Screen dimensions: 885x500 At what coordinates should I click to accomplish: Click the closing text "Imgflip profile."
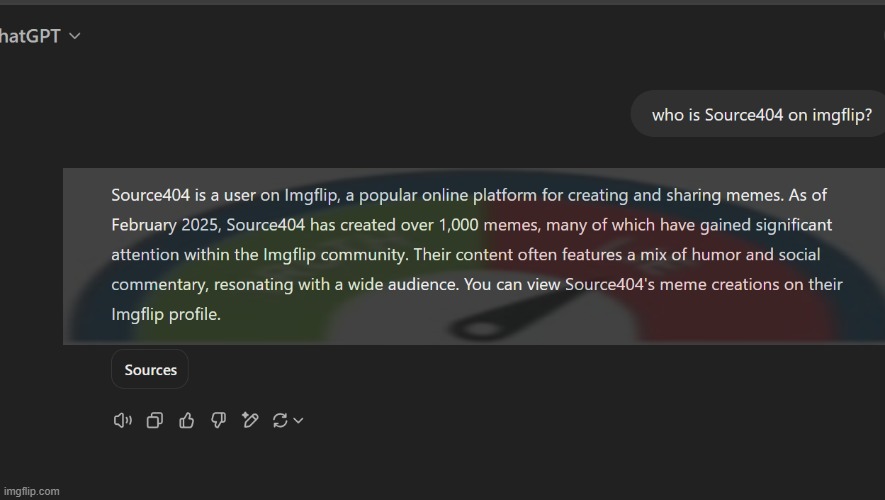[x=166, y=314]
